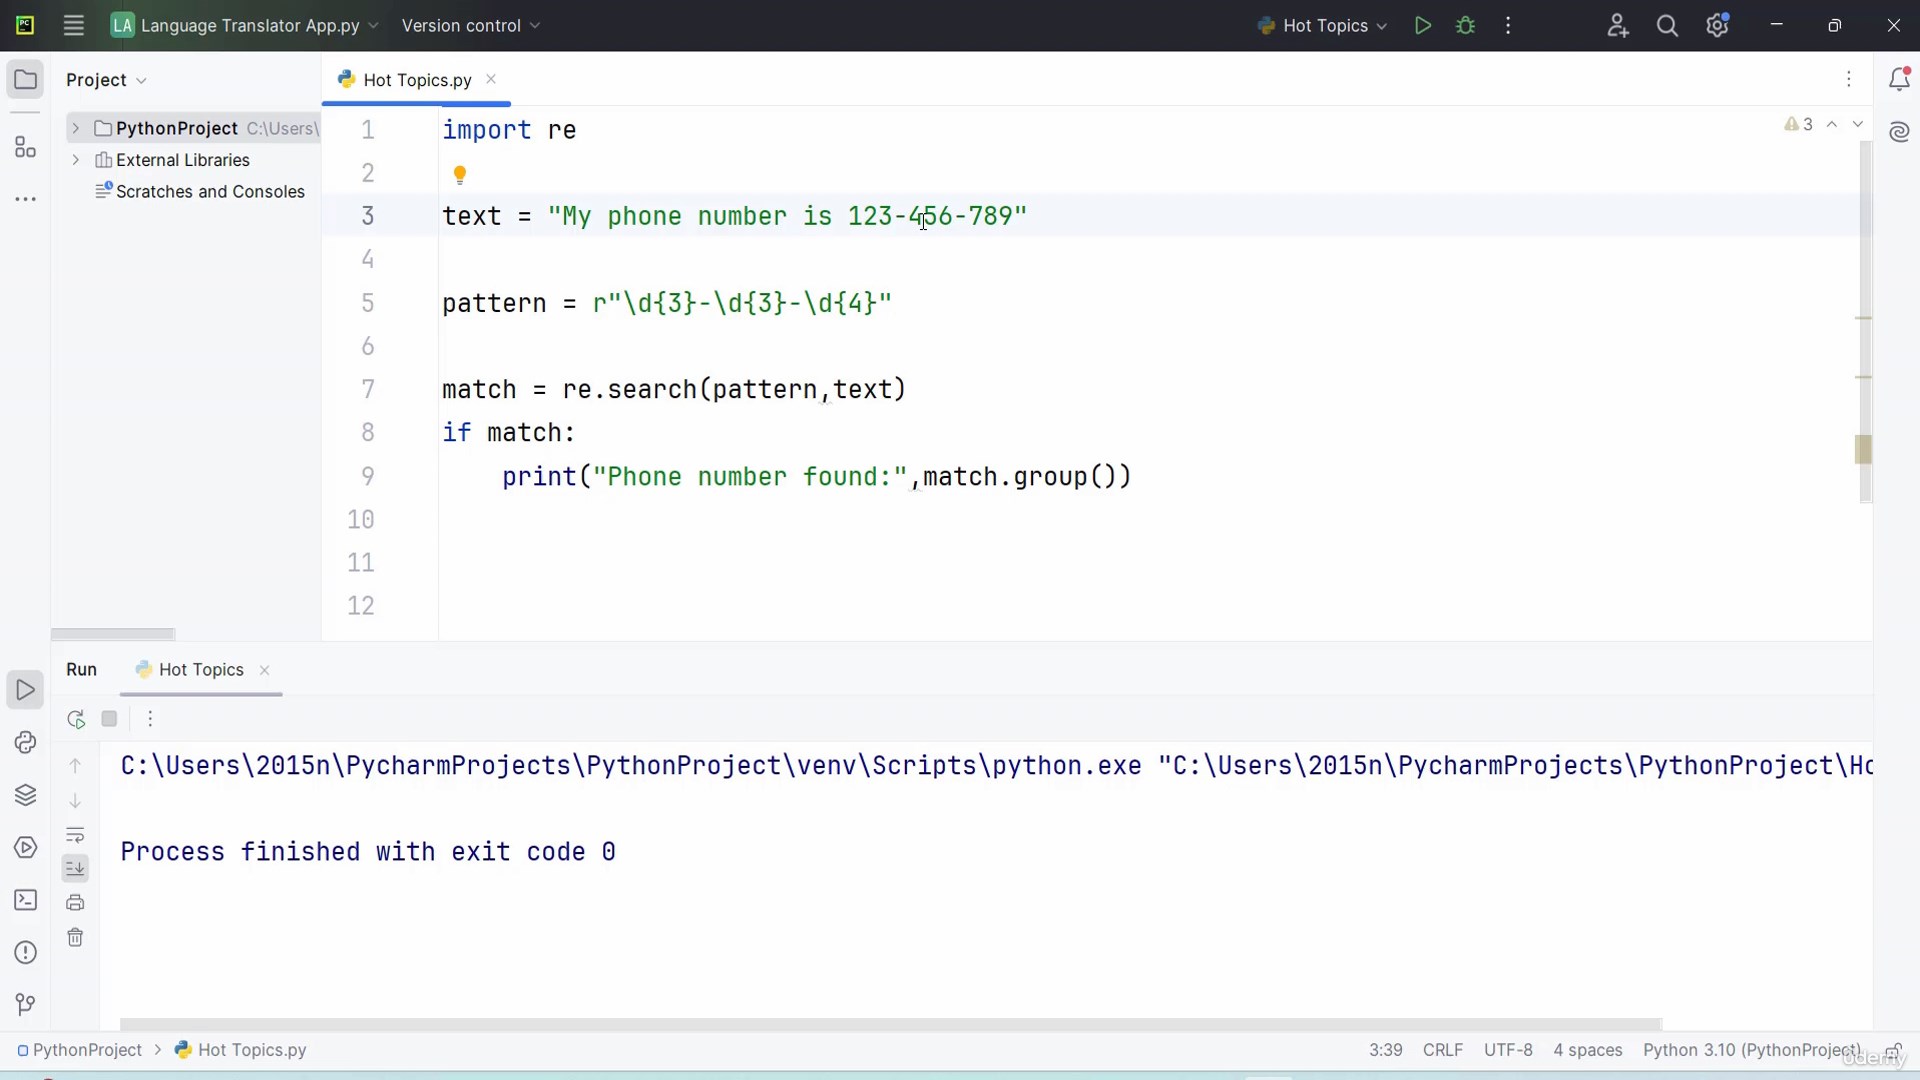Screen dimensions: 1920x1080
Task: Open Project view mode dropdown
Action: coord(106,80)
